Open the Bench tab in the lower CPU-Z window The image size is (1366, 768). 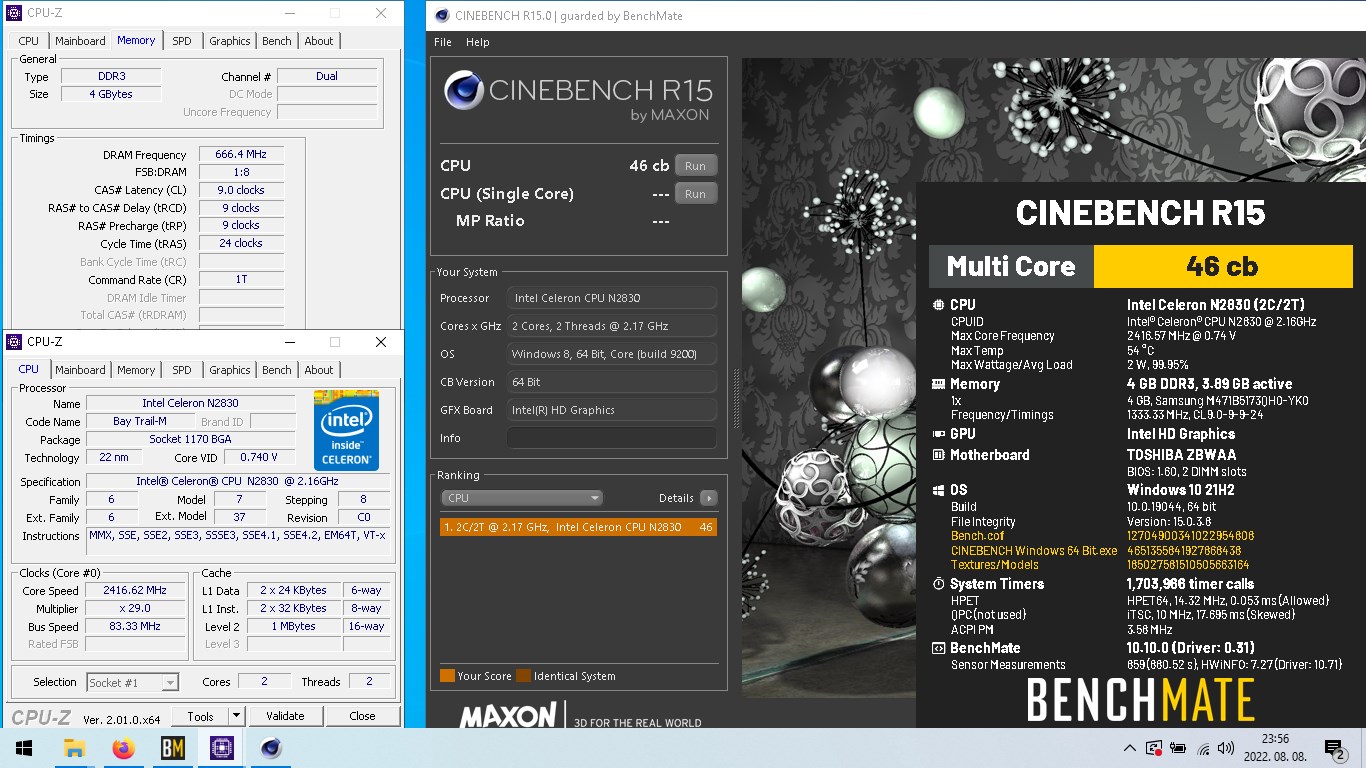coord(277,370)
